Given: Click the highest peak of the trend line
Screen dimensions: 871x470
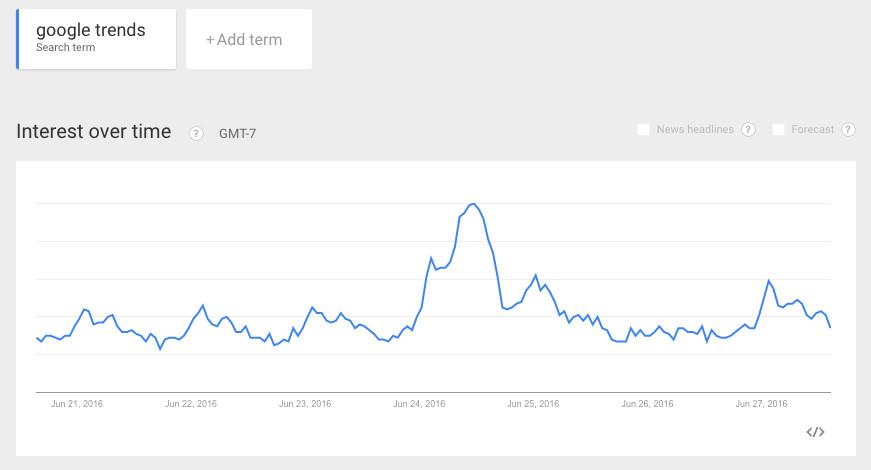Looking at the screenshot, I should pyautogui.click(x=473, y=204).
